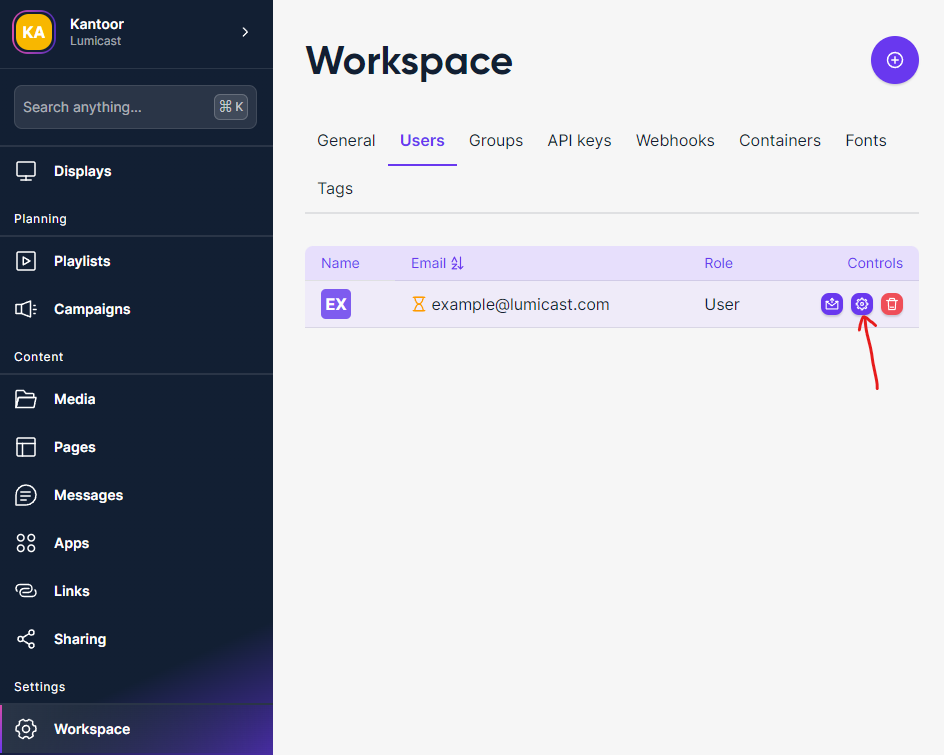Open the Fonts settings
Image resolution: width=944 pixels, height=755 pixels.
pos(865,140)
